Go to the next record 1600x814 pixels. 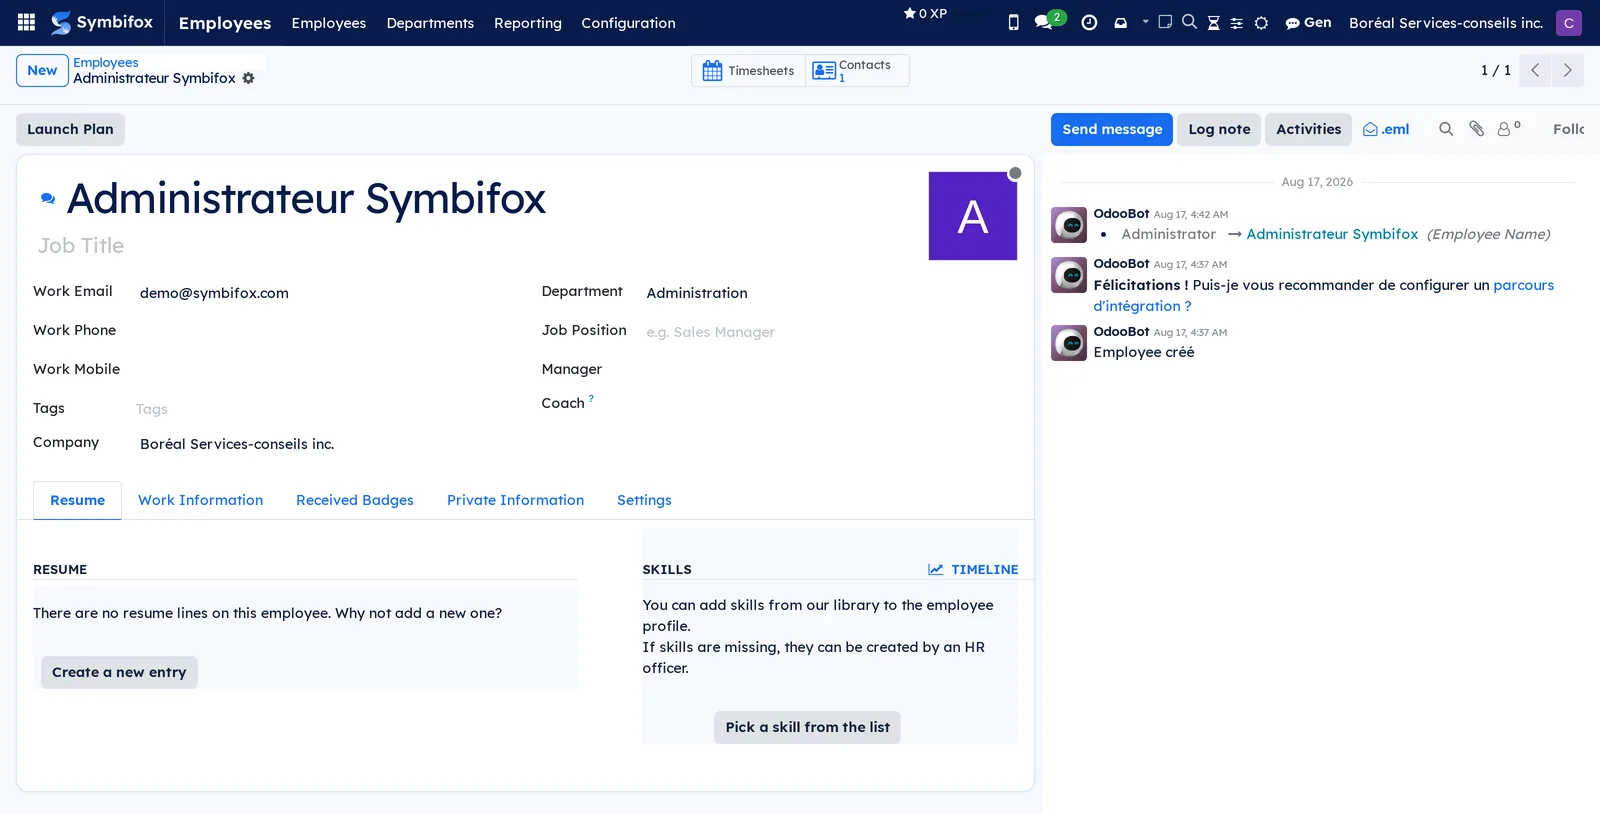[1567, 70]
